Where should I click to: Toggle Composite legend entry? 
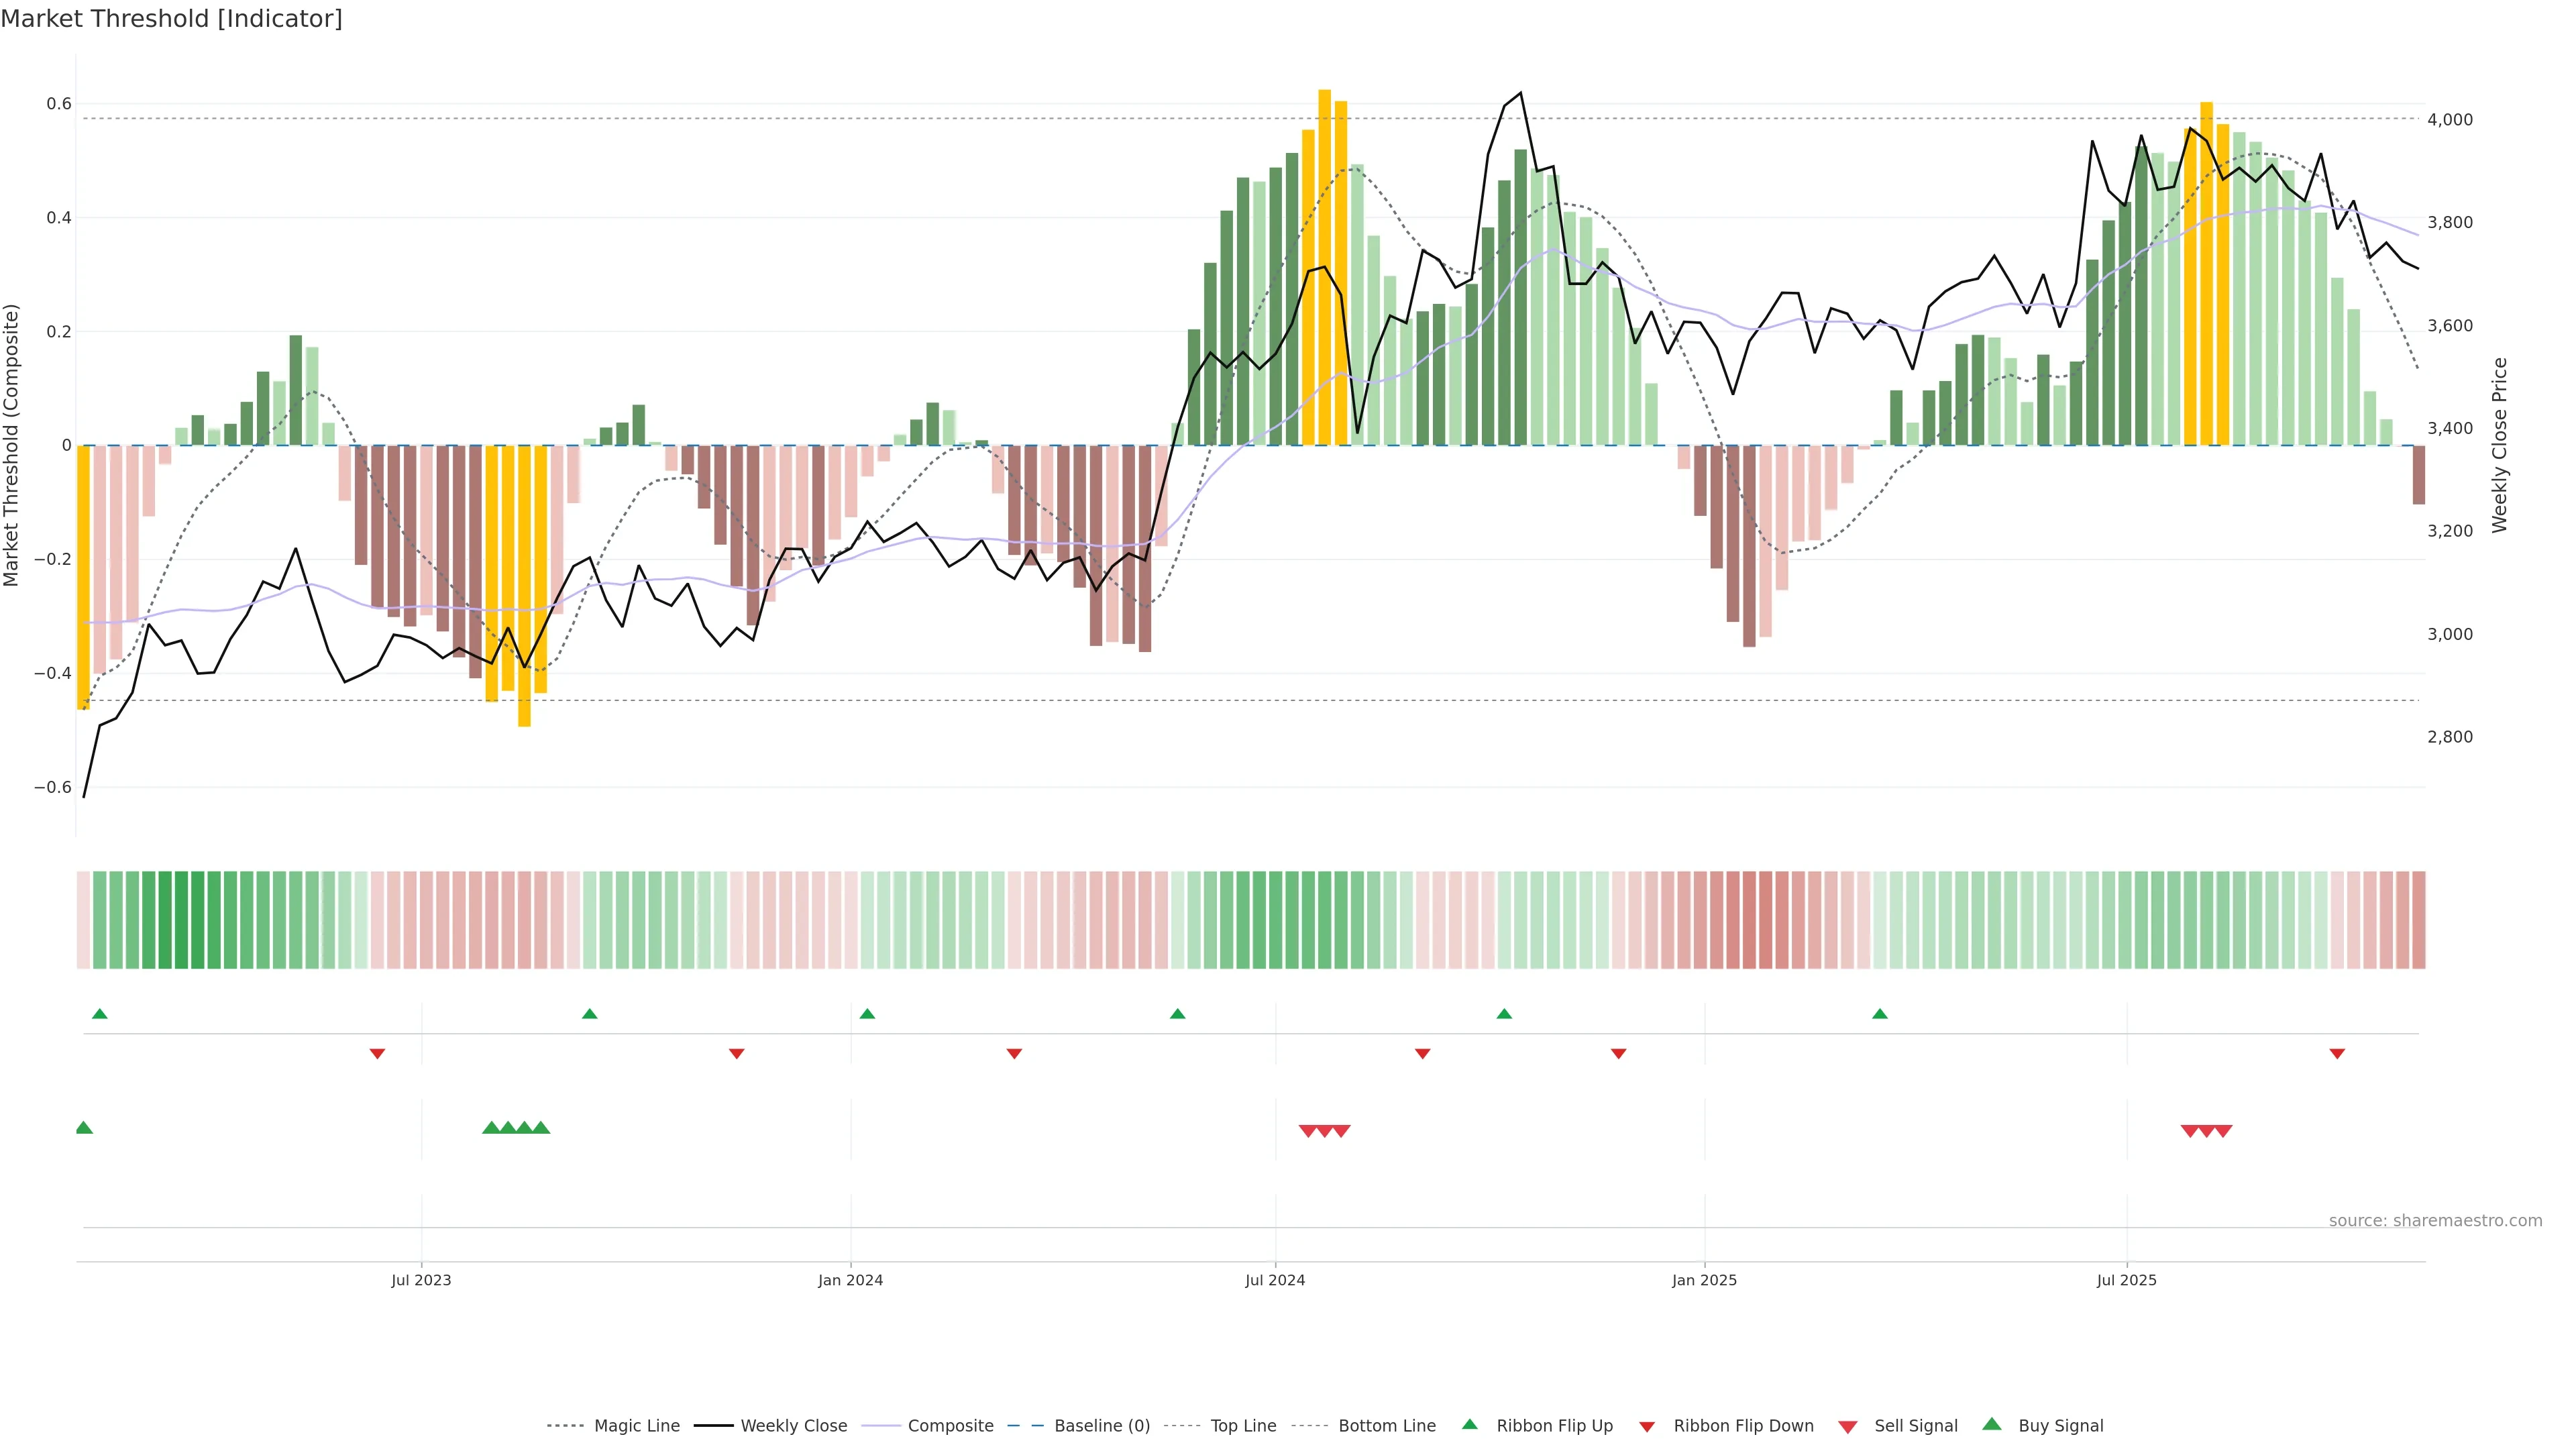click(950, 1426)
